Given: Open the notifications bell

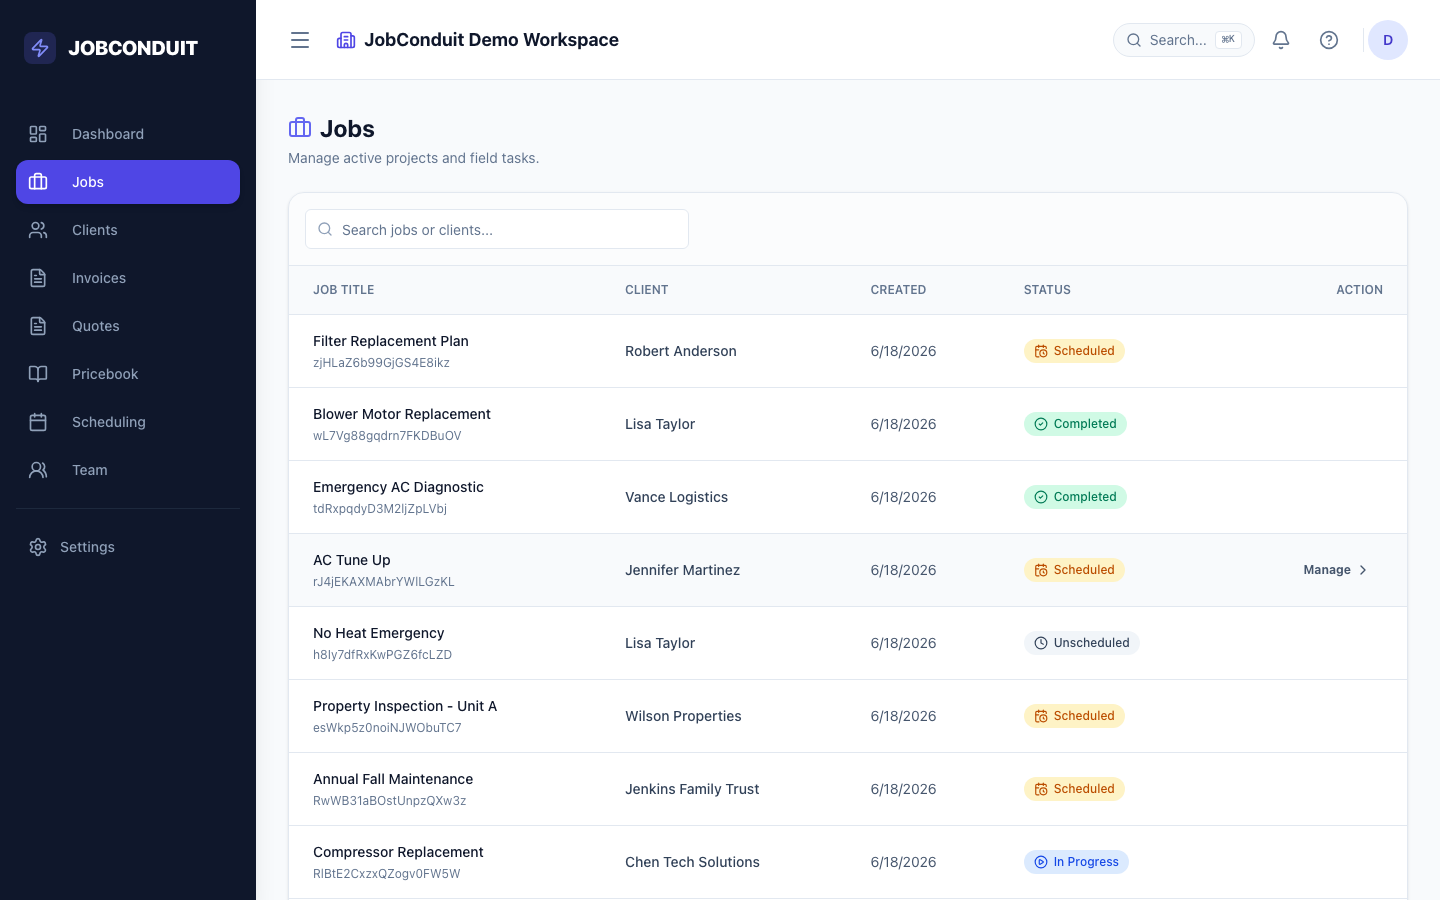Looking at the screenshot, I should pyautogui.click(x=1281, y=40).
